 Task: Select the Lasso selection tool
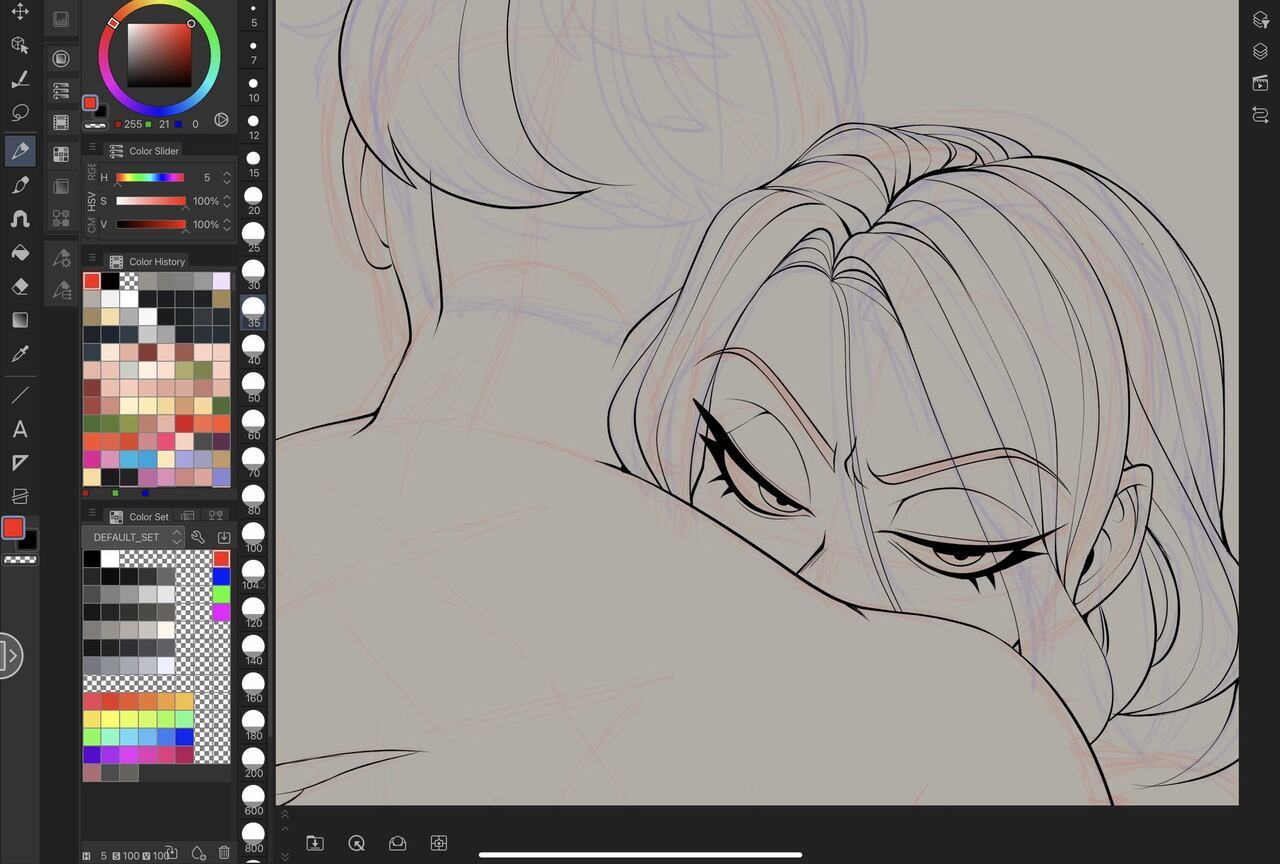click(x=19, y=112)
